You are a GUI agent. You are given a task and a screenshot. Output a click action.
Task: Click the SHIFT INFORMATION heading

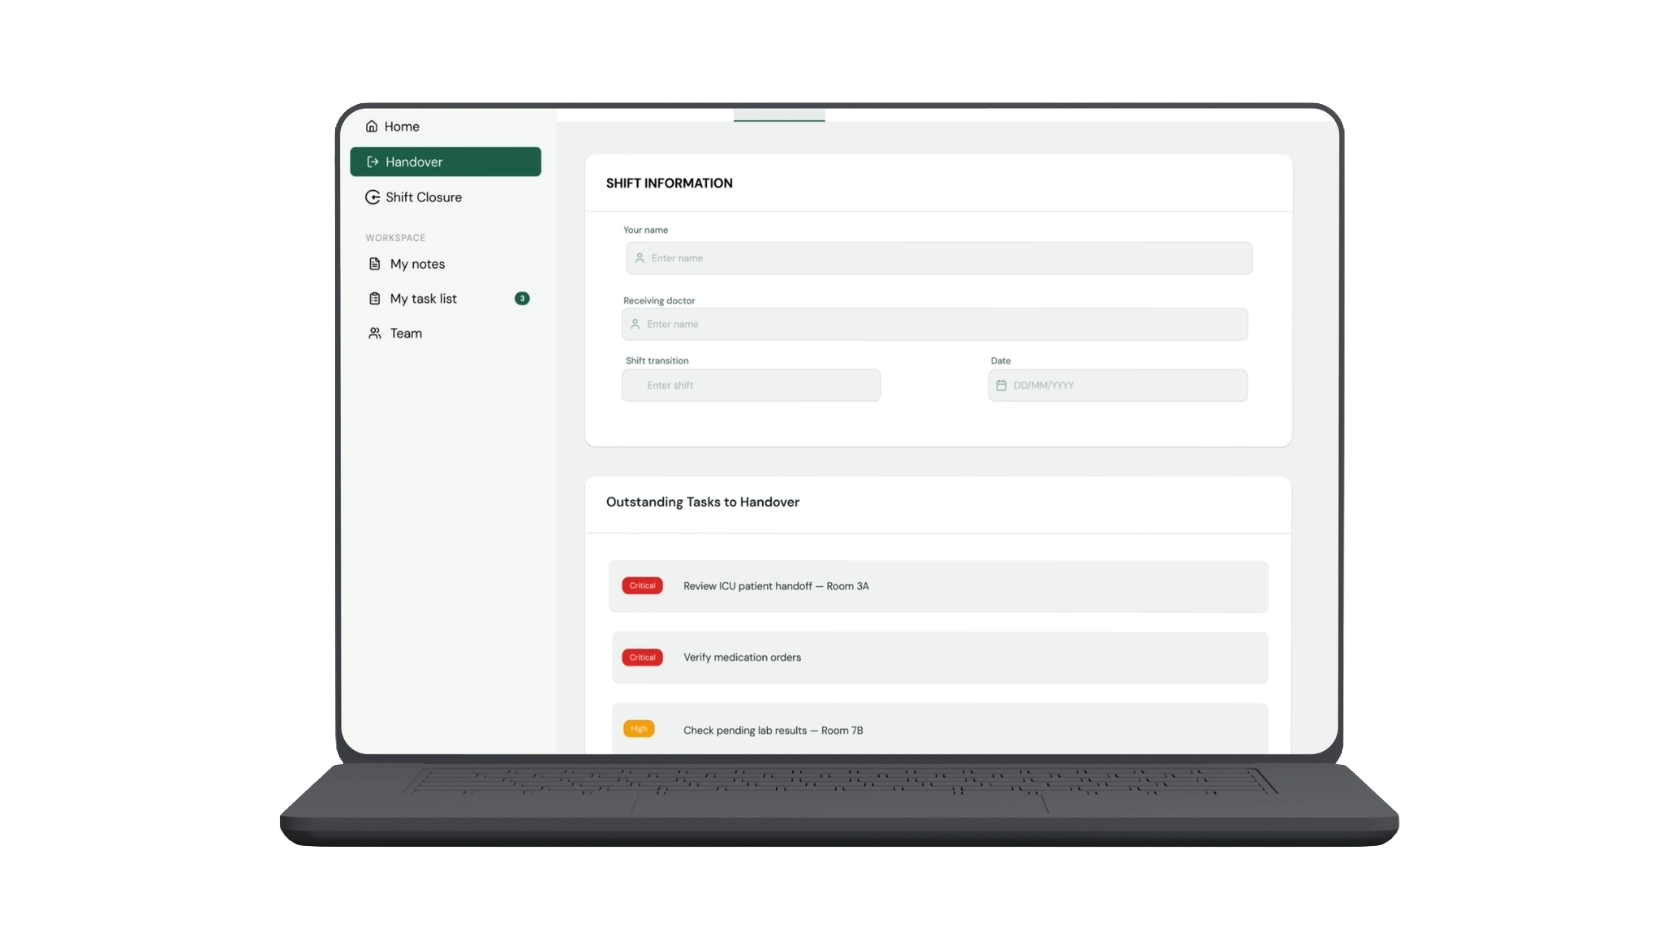pyautogui.click(x=669, y=183)
